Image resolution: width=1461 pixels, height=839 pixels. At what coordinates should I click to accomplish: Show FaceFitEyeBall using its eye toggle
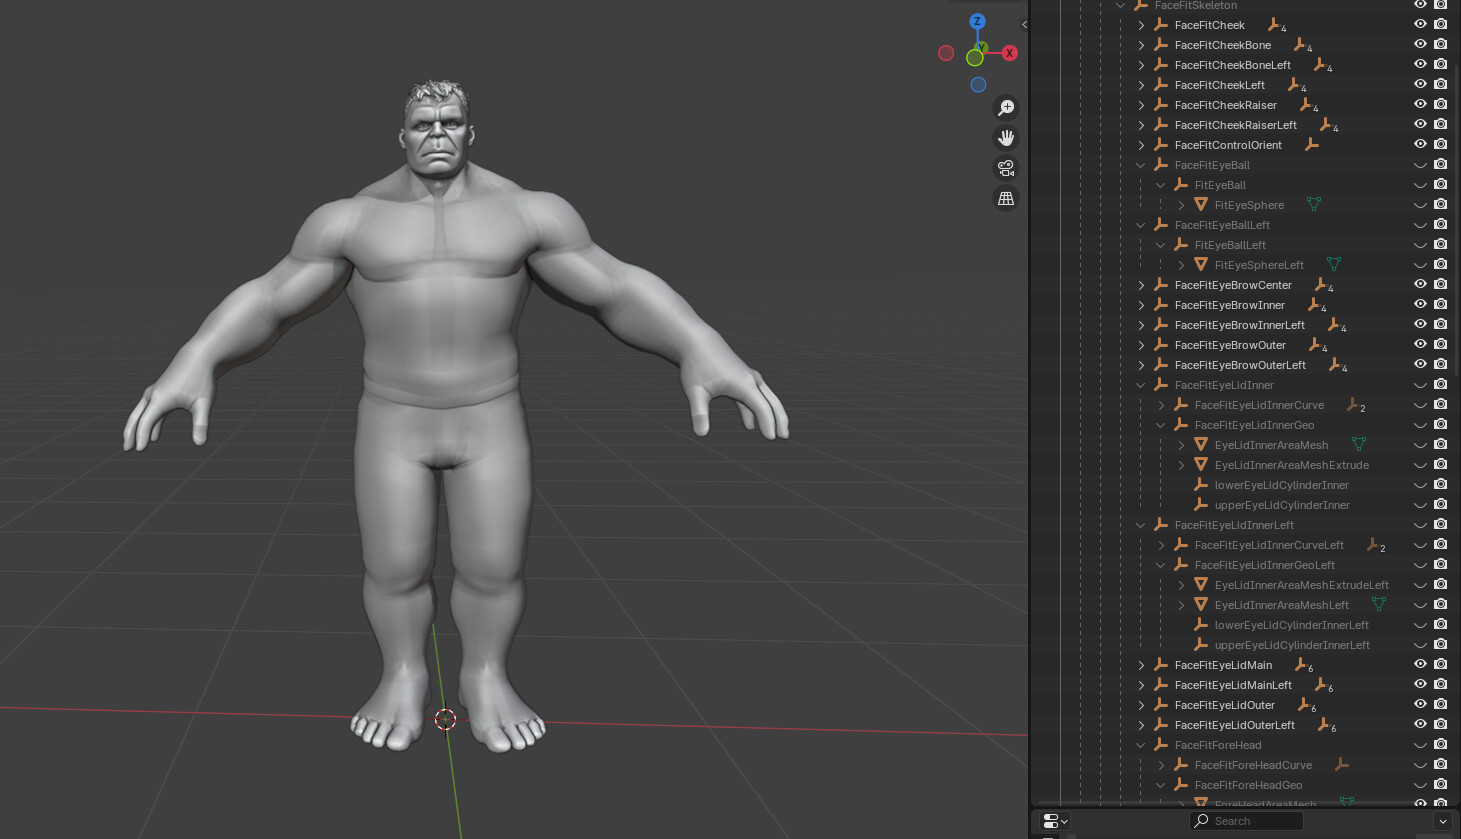pos(1420,165)
